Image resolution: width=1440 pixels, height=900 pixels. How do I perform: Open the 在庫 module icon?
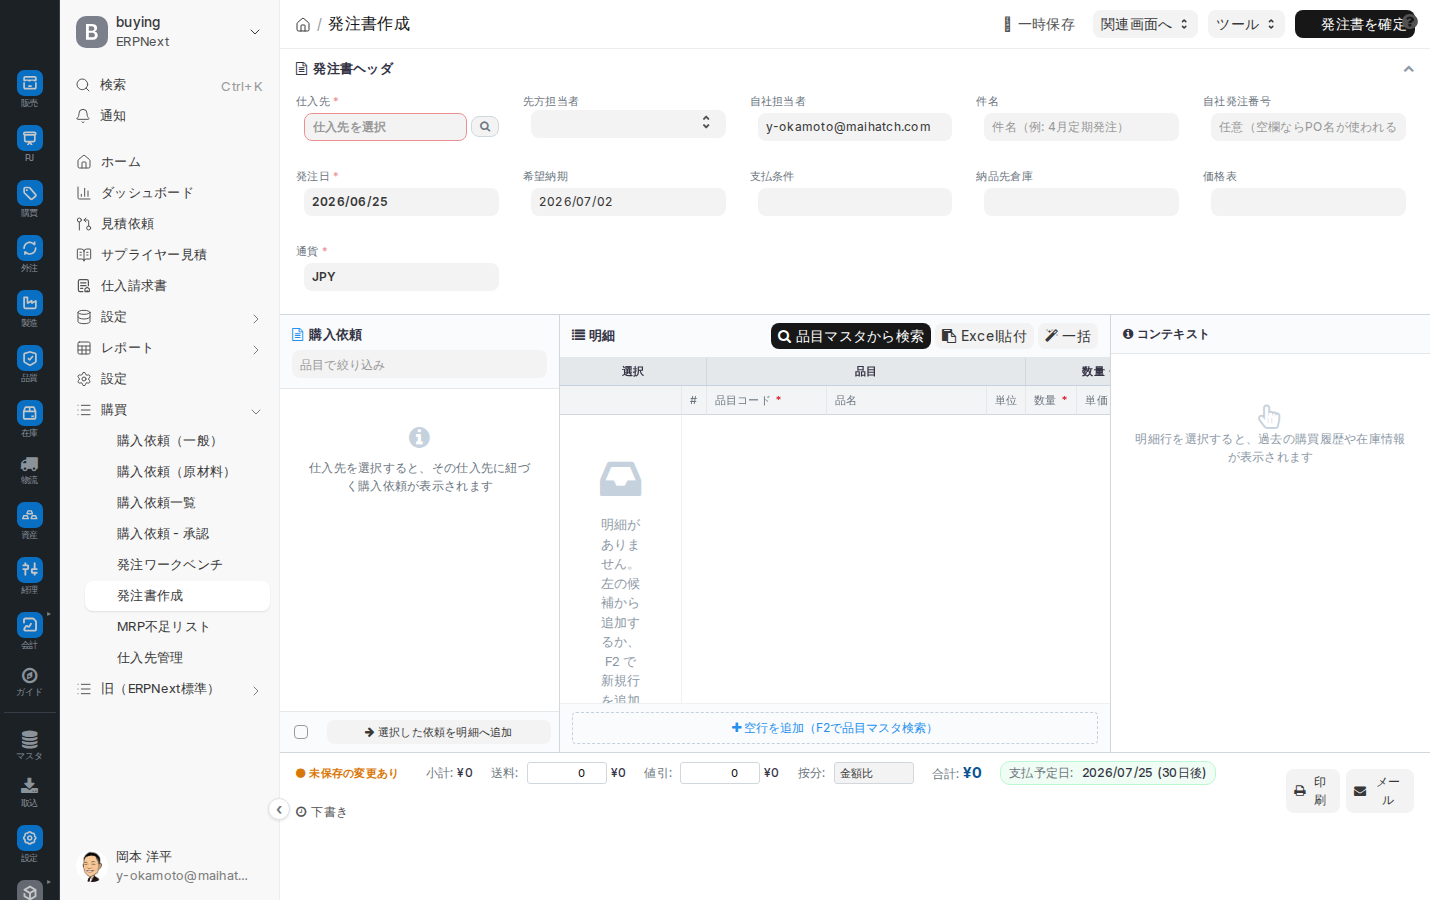click(30, 413)
